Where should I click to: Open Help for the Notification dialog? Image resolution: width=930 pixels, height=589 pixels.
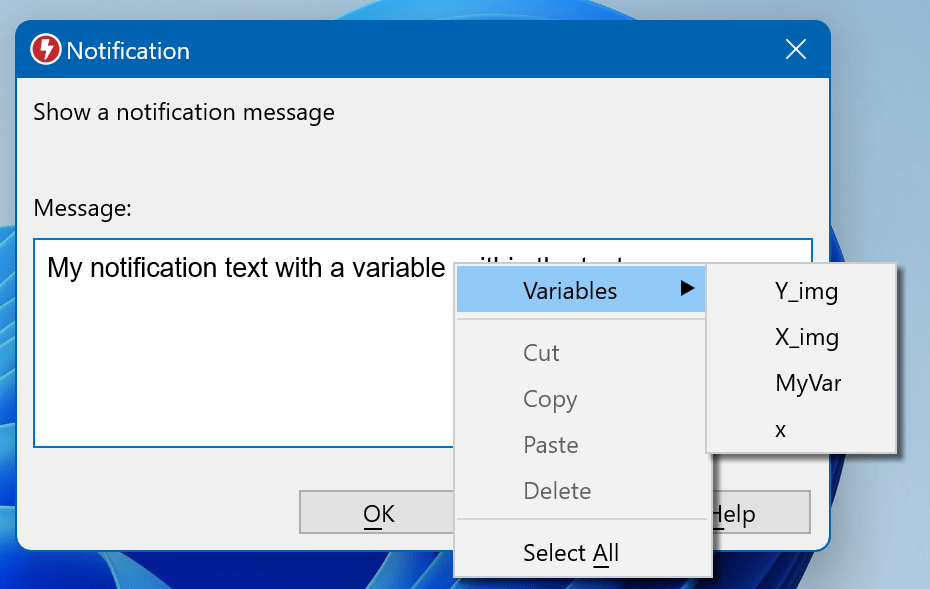click(760, 514)
